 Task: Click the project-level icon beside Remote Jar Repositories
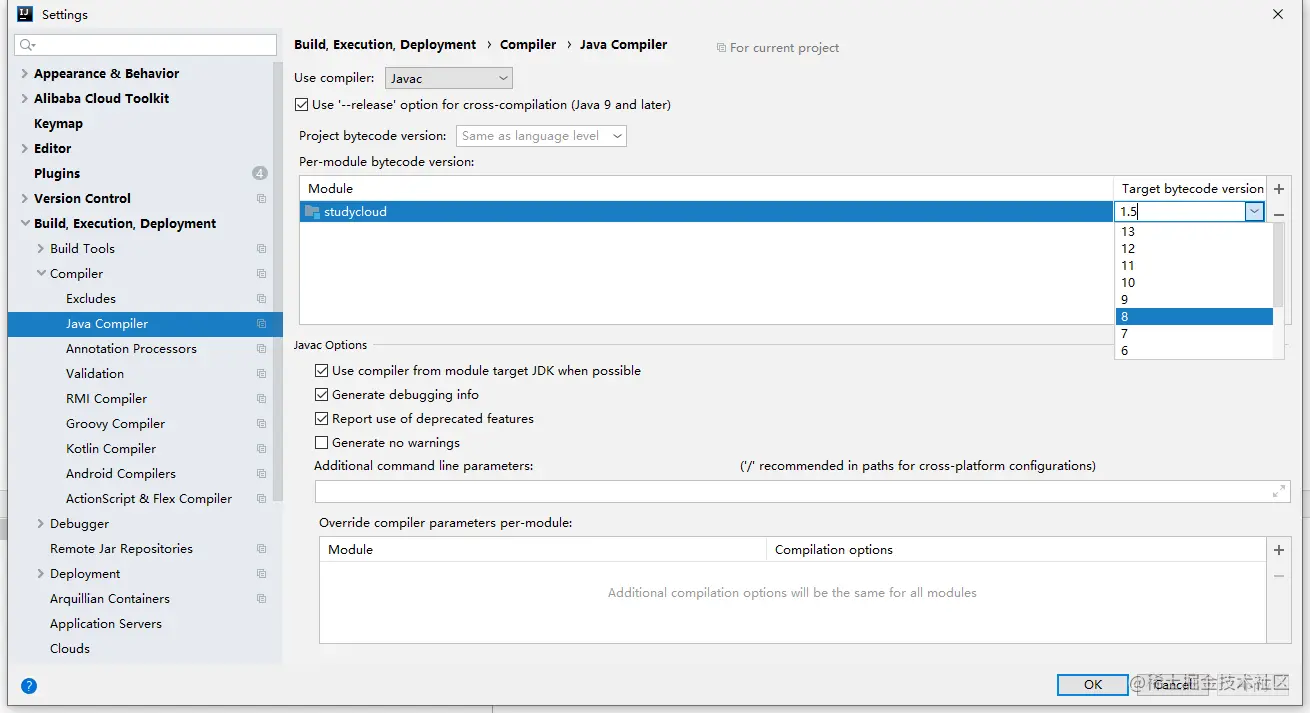[261, 549]
